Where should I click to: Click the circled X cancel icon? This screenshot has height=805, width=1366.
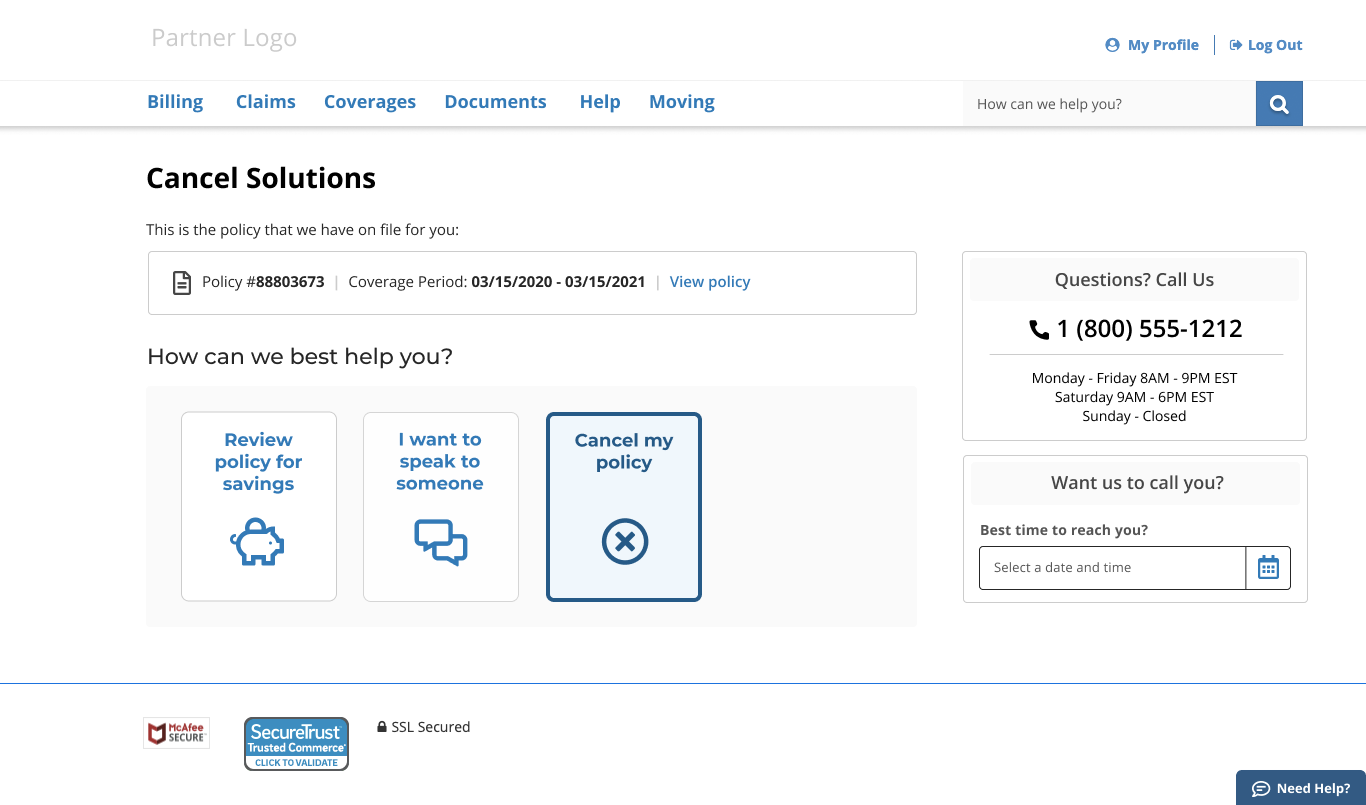[625, 542]
